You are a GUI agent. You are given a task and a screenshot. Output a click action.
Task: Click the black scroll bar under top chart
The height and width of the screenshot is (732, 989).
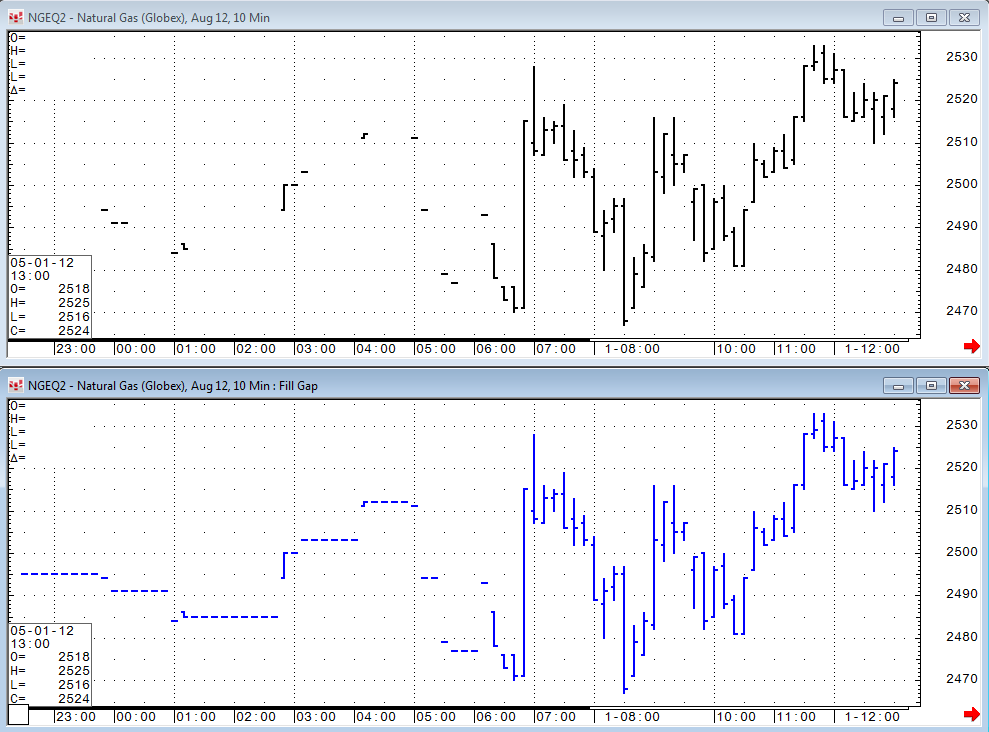(x=300, y=340)
